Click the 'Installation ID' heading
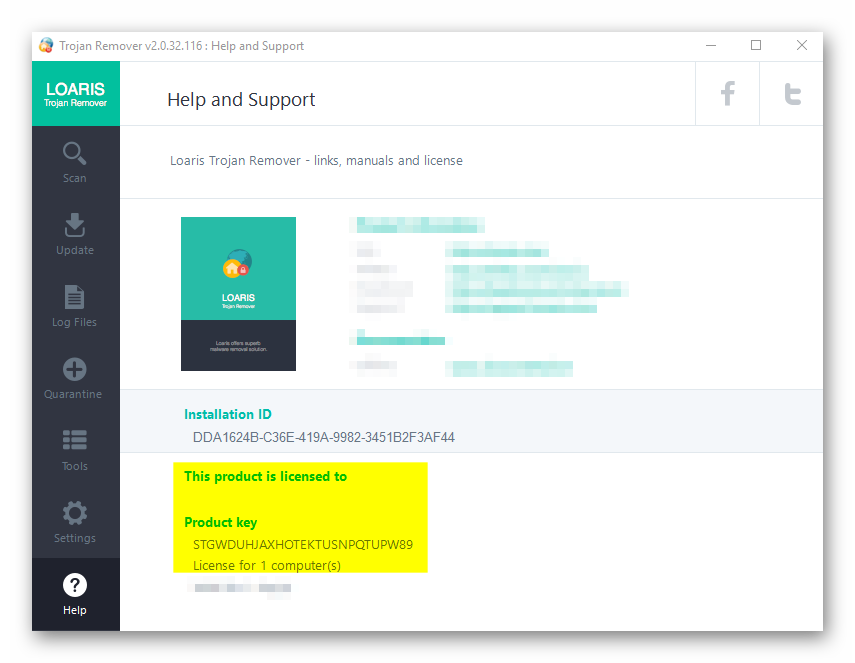This screenshot has width=855, height=663. pos(227,414)
